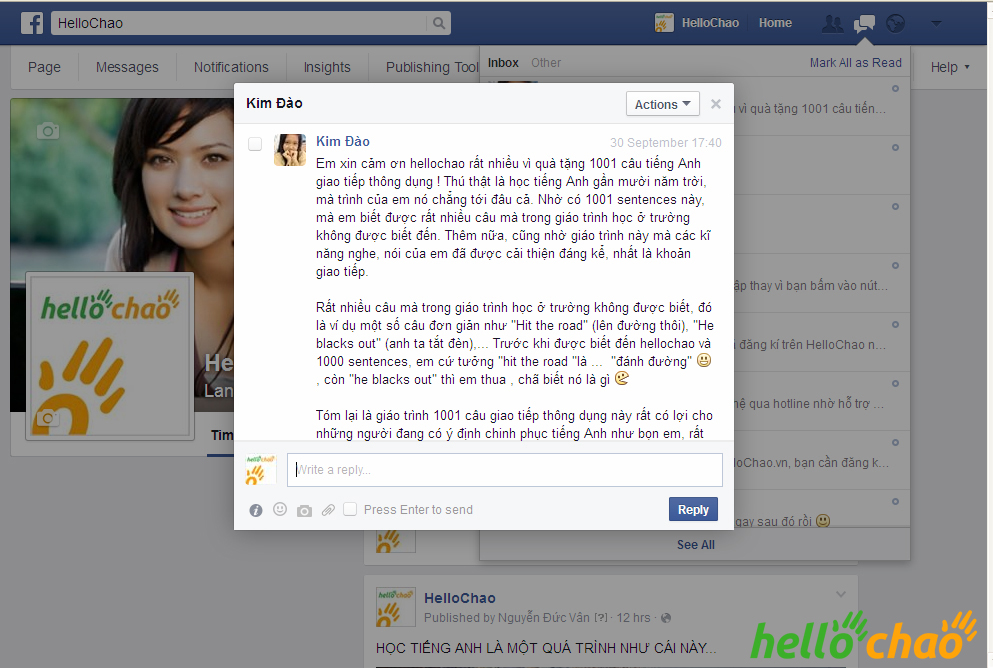993x668 pixels.
Task: Tick the checkbox beside Kim Đào's message
Action: tap(255, 144)
